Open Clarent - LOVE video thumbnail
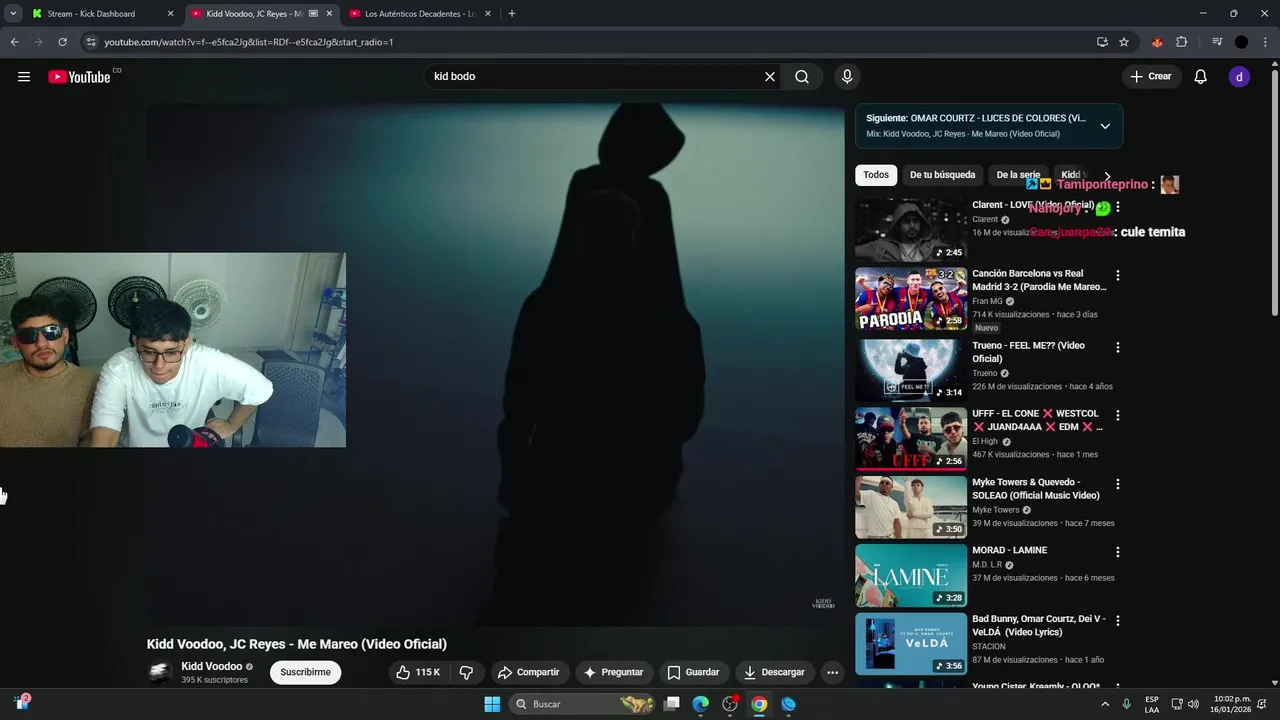This screenshot has width=1280, height=720. tap(910, 230)
